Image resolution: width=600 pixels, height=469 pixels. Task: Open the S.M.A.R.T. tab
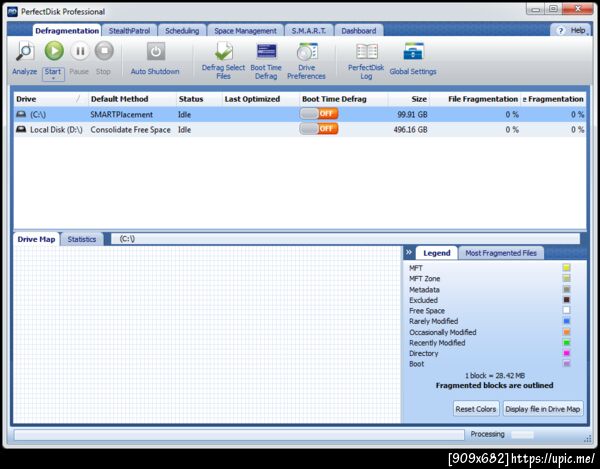[x=309, y=31]
